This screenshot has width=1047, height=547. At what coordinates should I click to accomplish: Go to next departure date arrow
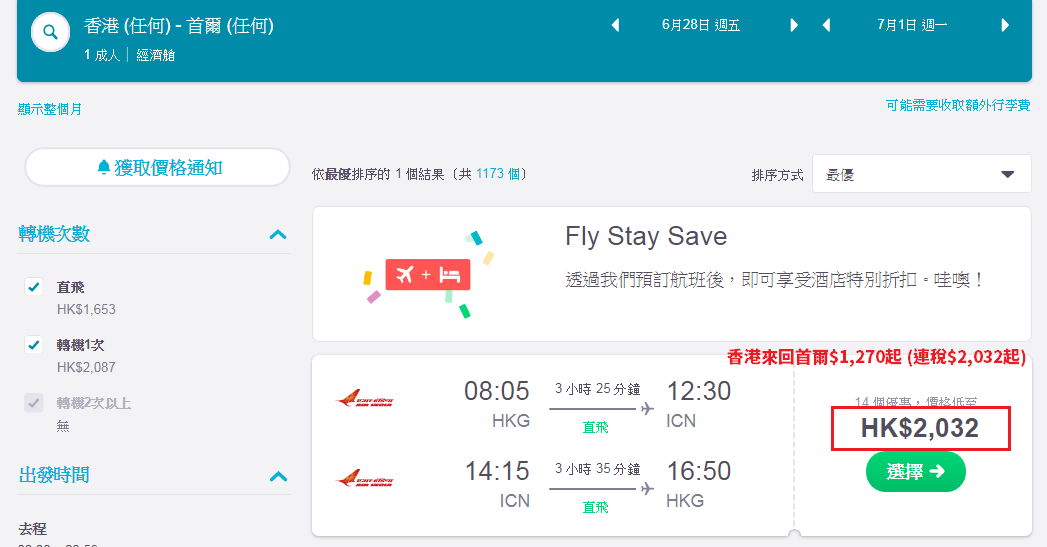(x=794, y=25)
